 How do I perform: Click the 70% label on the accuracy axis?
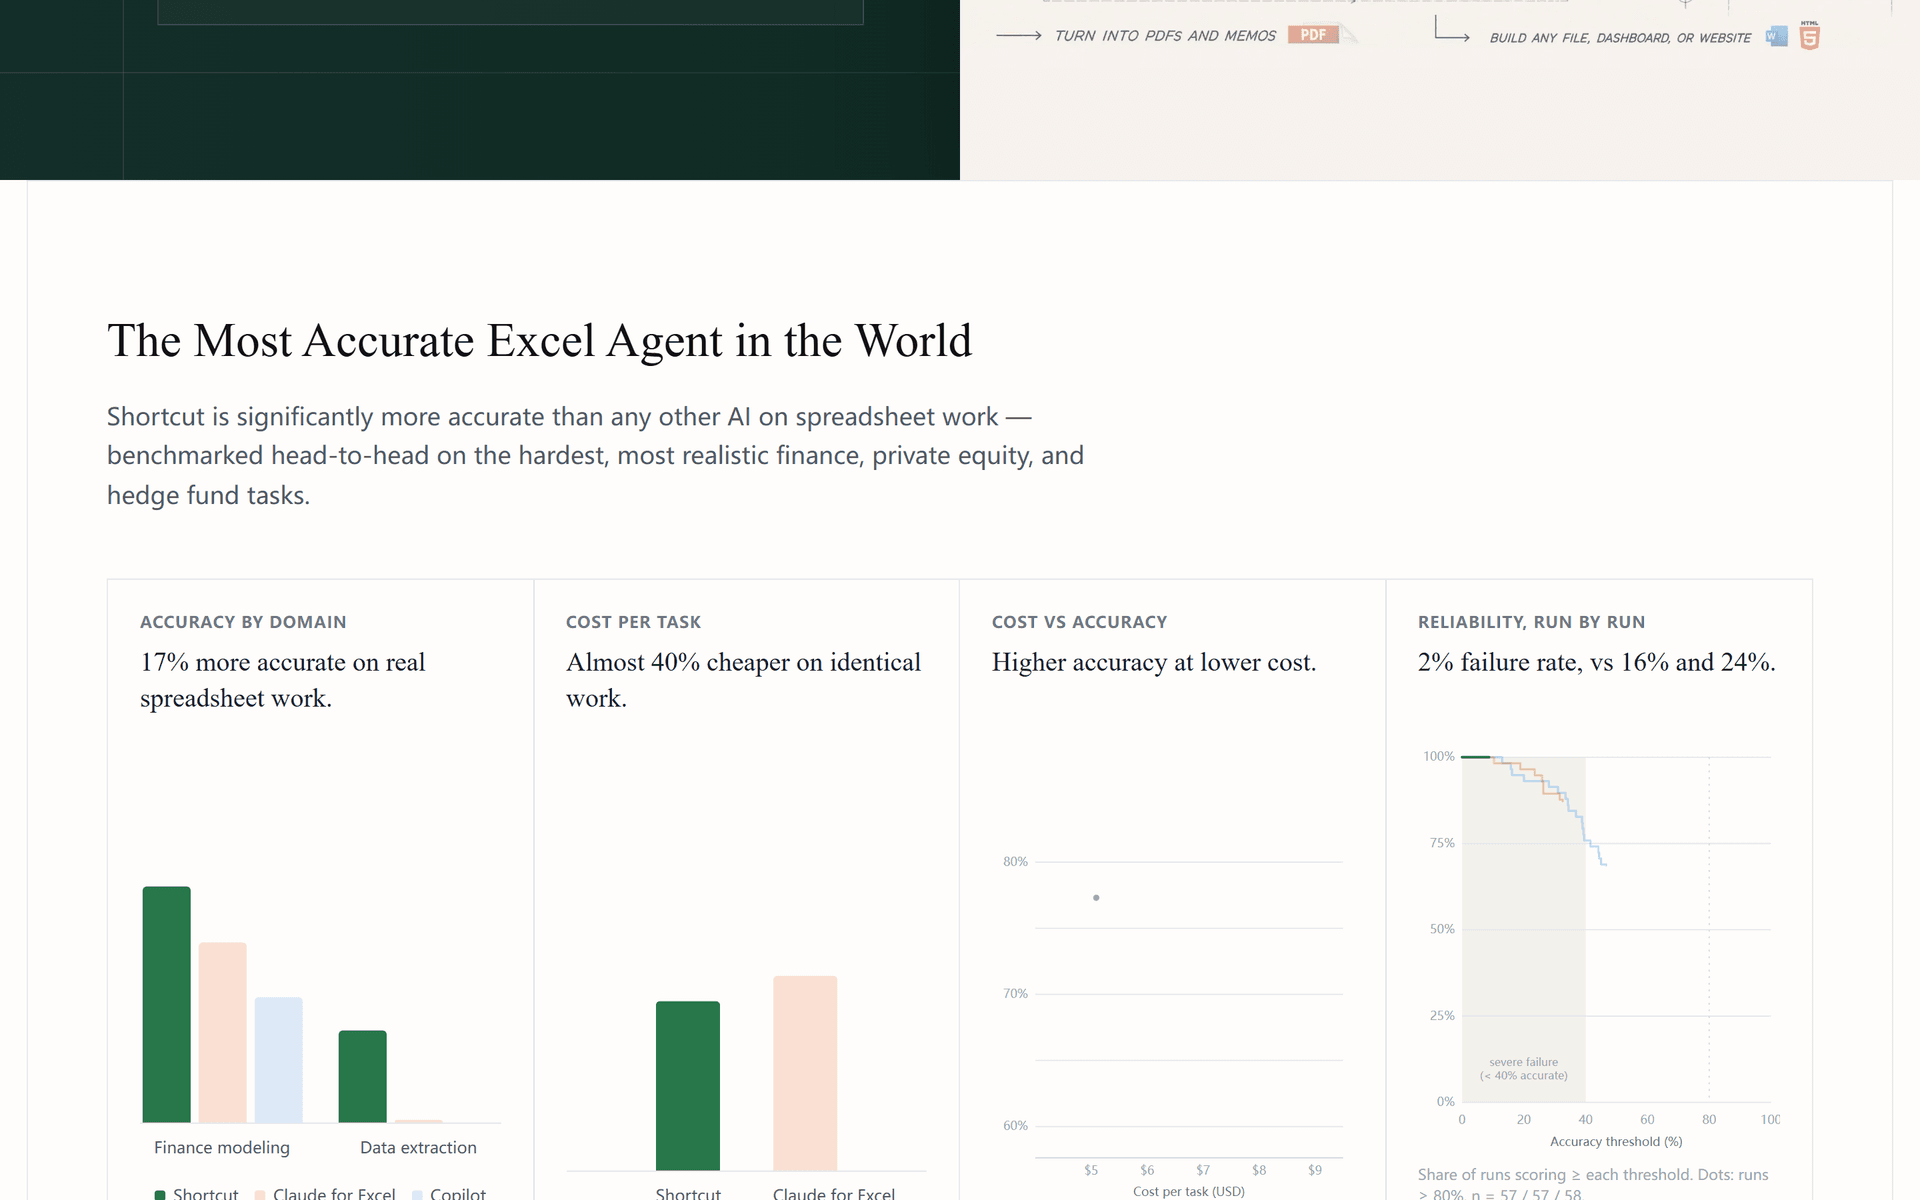click(1015, 994)
